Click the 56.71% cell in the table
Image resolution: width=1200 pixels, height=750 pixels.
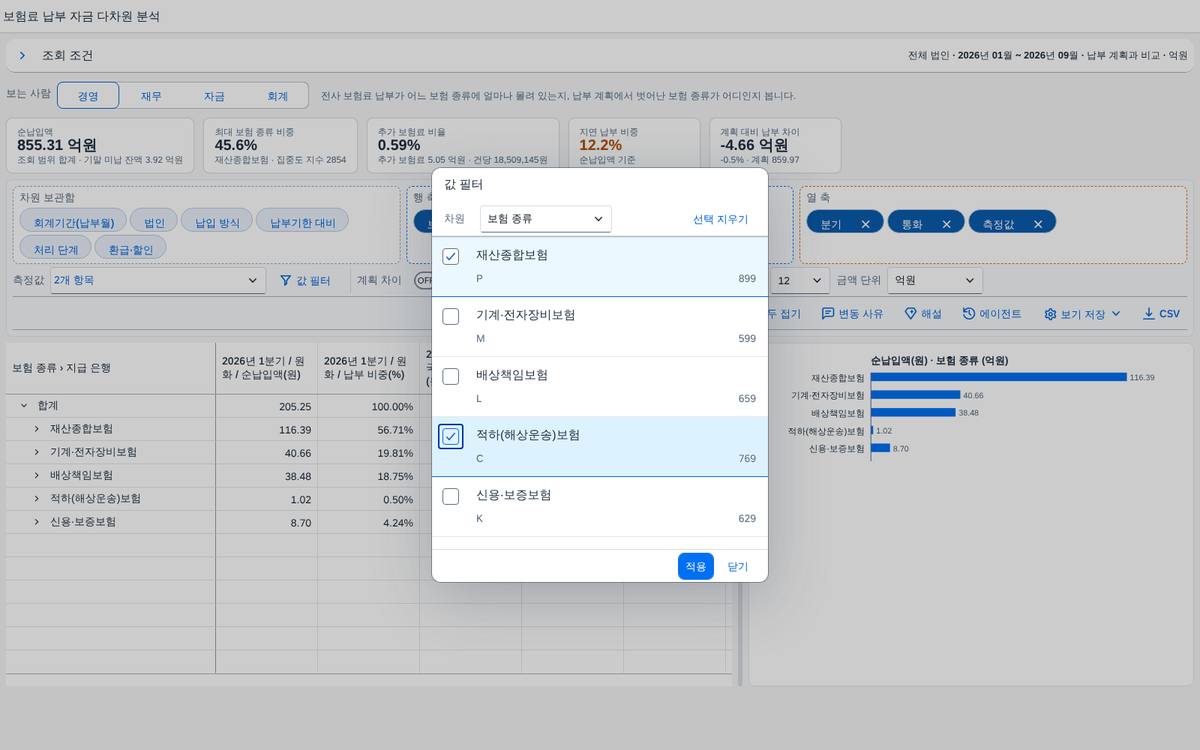(368, 429)
